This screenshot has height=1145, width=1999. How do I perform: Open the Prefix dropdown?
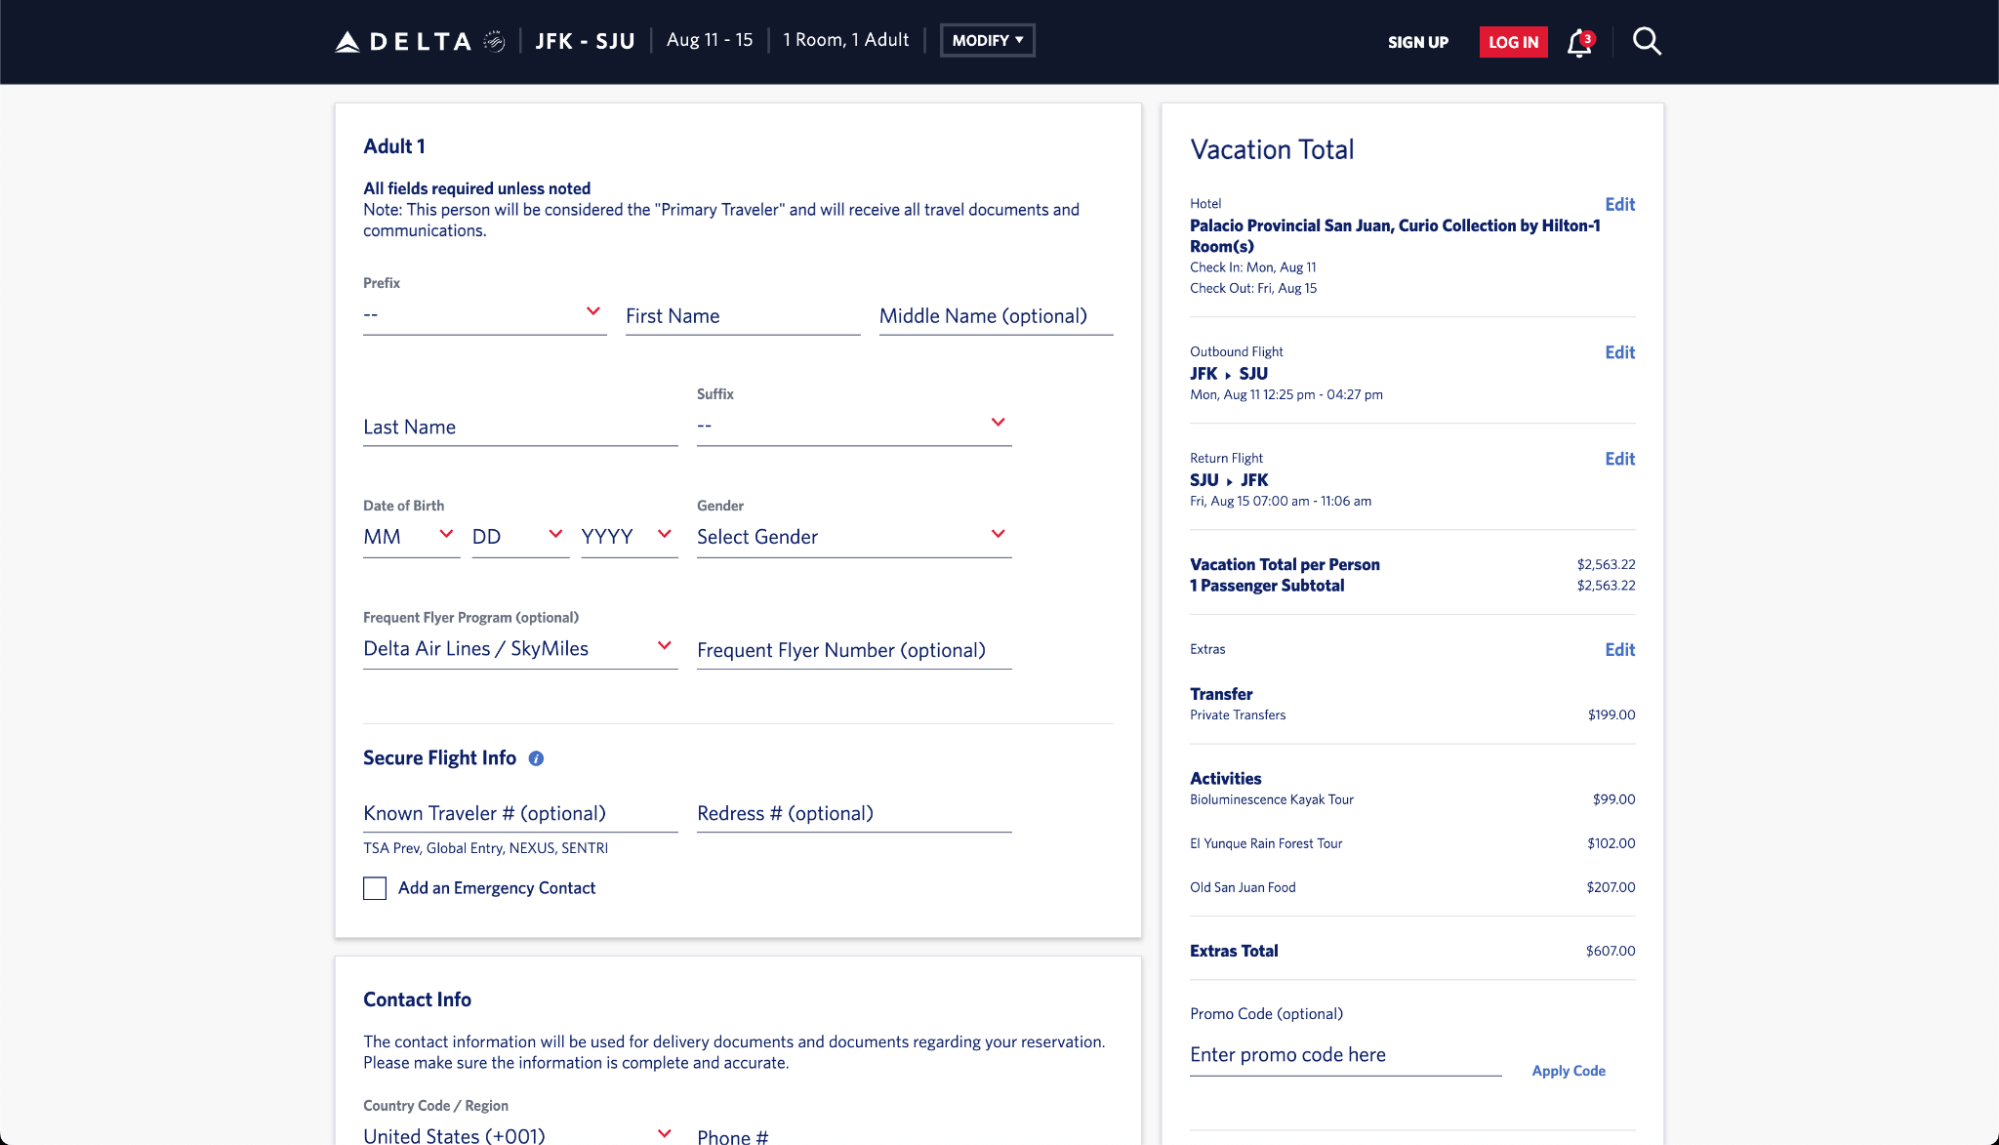[484, 313]
